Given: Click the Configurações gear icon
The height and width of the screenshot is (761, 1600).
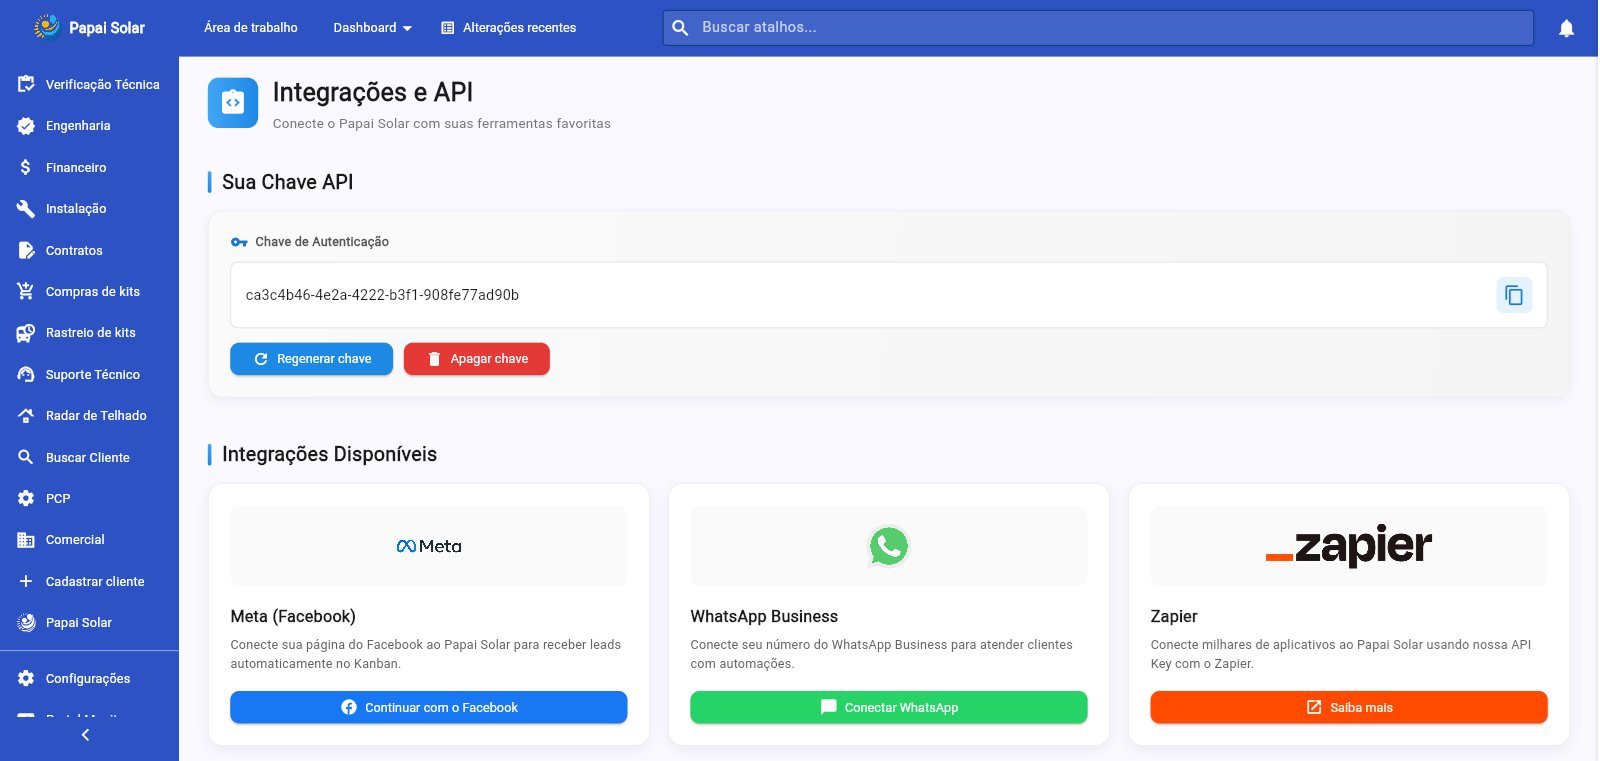Looking at the screenshot, I should tap(26, 678).
